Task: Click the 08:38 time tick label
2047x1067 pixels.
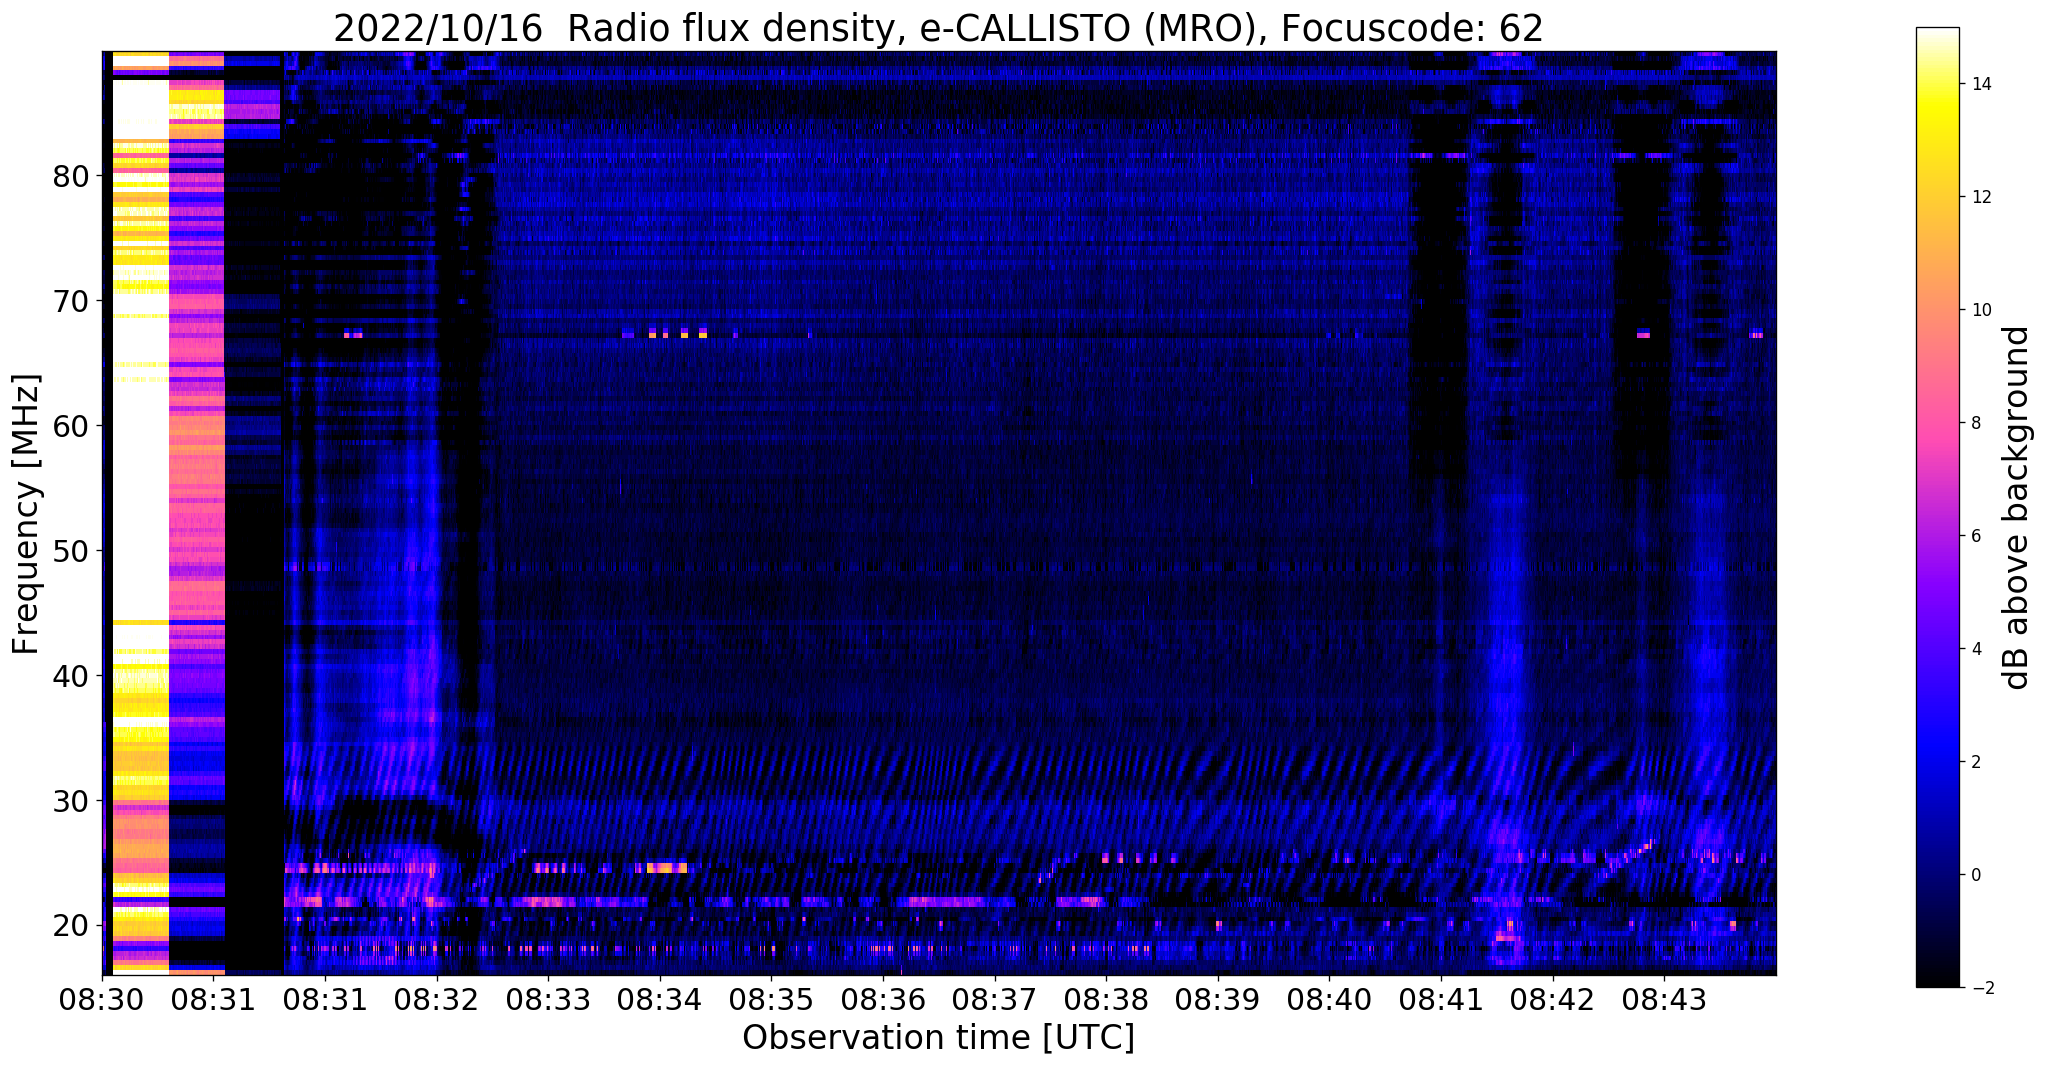Action: coord(1107,999)
